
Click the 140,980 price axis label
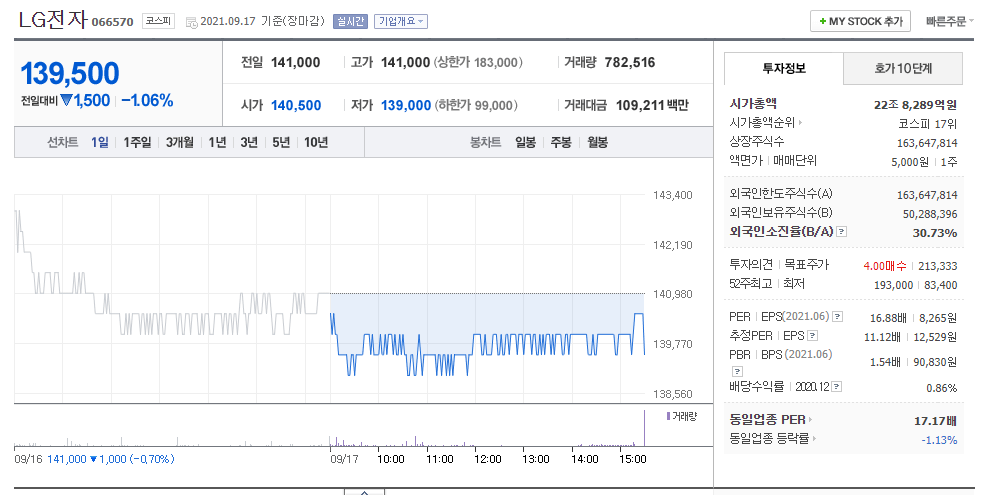pos(673,294)
